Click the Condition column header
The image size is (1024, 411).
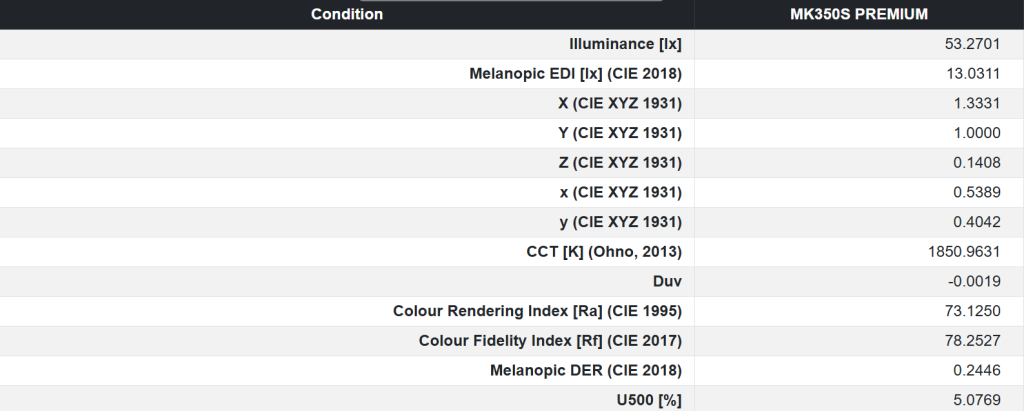pyautogui.click(x=347, y=14)
